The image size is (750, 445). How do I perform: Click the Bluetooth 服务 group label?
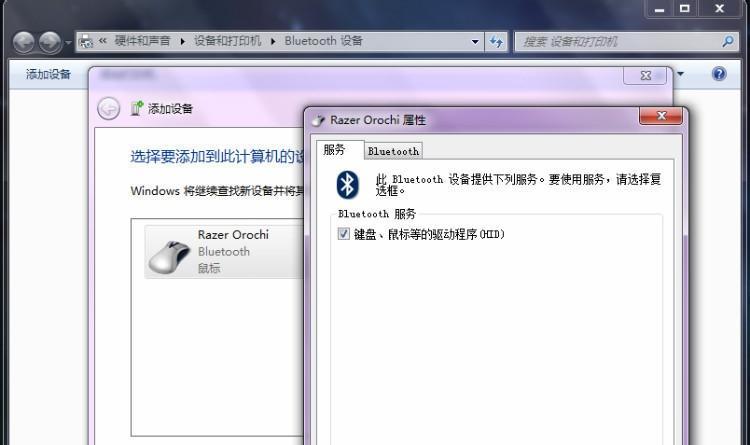click(377, 214)
